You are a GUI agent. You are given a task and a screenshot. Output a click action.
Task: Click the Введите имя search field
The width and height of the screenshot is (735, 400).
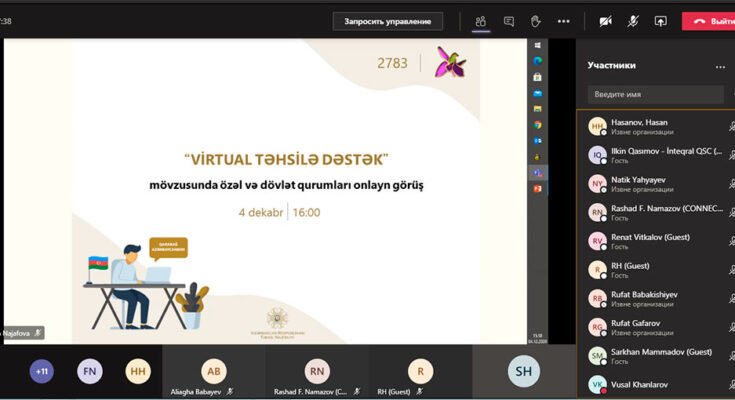(x=655, y=94)
